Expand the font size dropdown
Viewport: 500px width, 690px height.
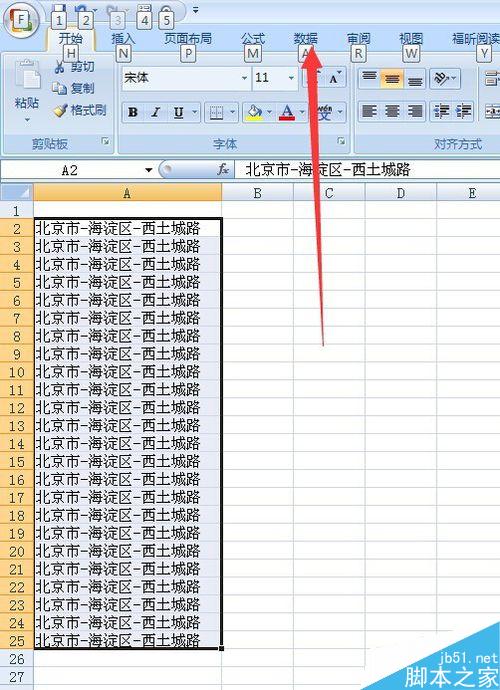point(291,78)
